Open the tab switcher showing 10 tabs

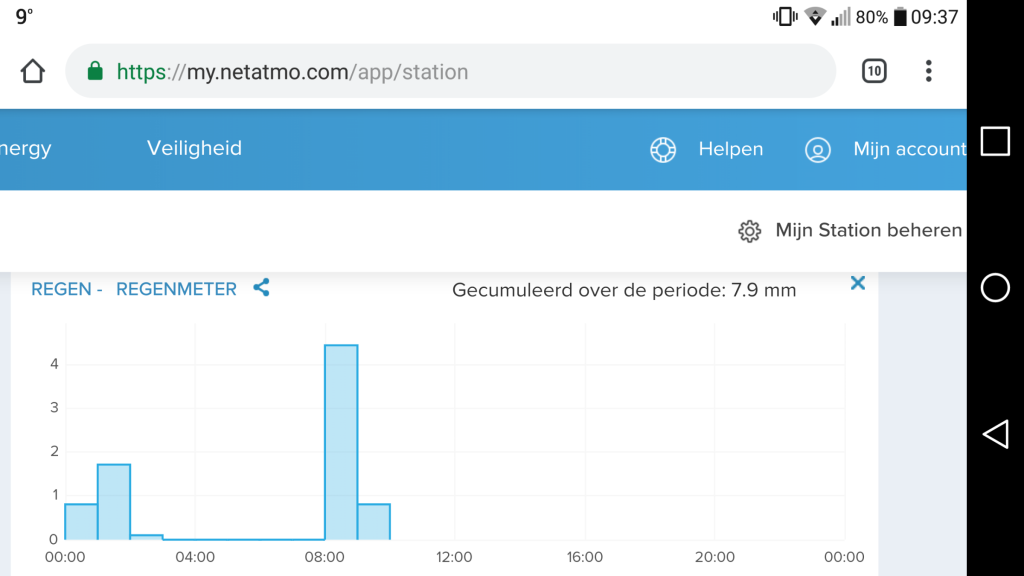[874, 71]
